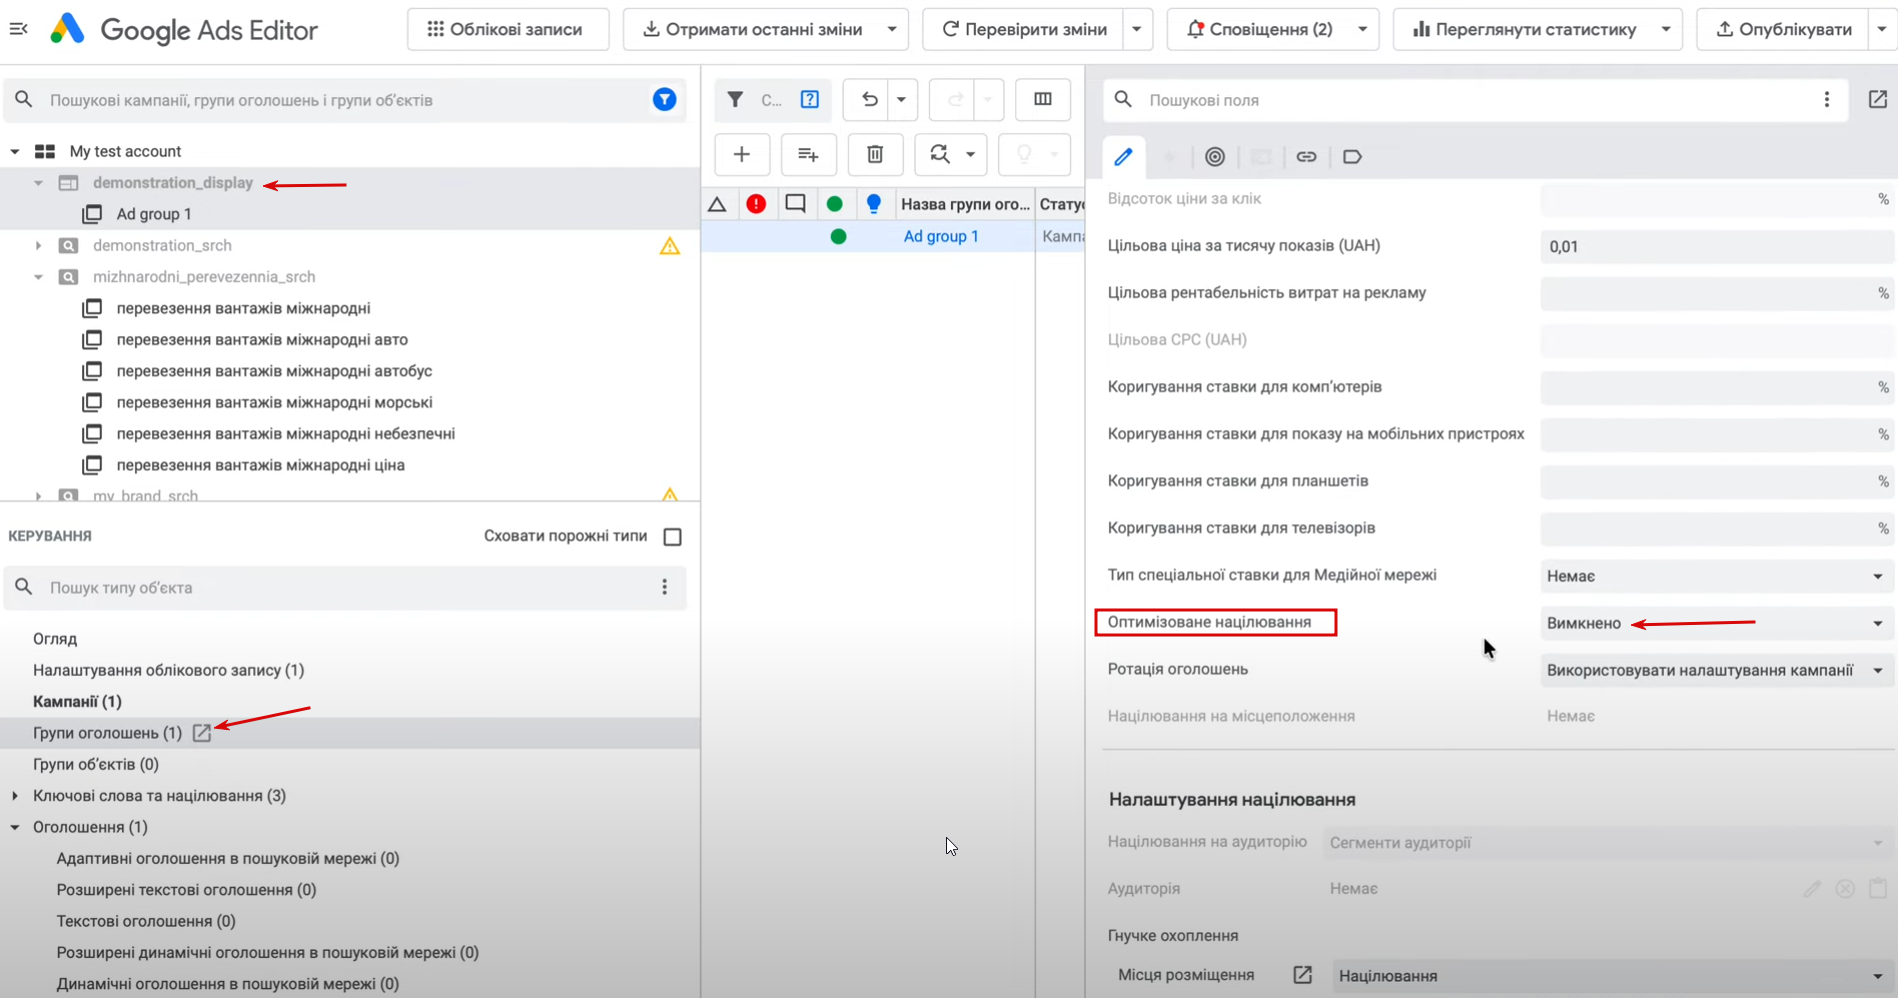Click the lightbulb recommendations column header
The image size is (1898, 998).
tap(873, 204)
